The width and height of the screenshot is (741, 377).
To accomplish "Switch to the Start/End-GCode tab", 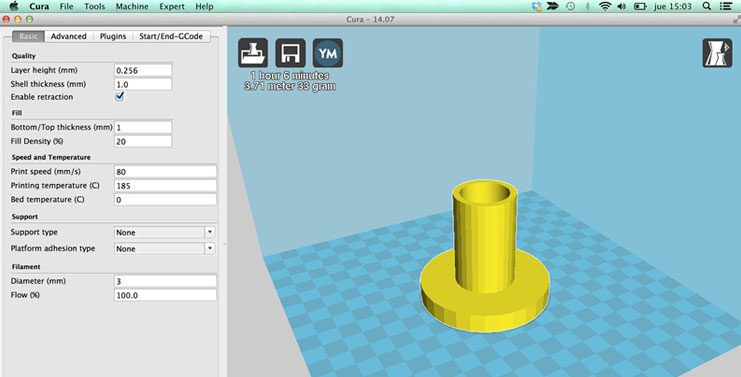I will pos(171,36).
